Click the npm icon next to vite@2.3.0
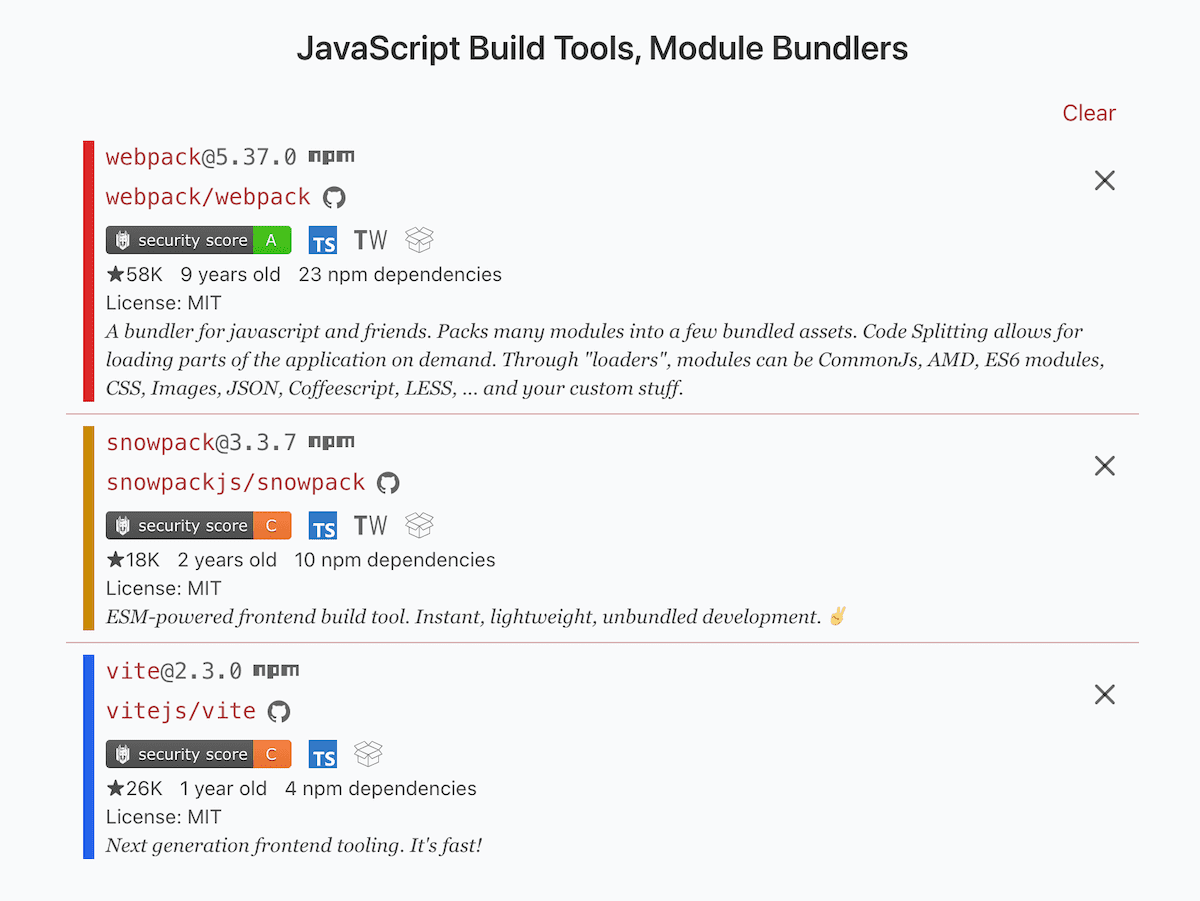The width and height of the screenshot is (1200, 901). coord(276,671)
